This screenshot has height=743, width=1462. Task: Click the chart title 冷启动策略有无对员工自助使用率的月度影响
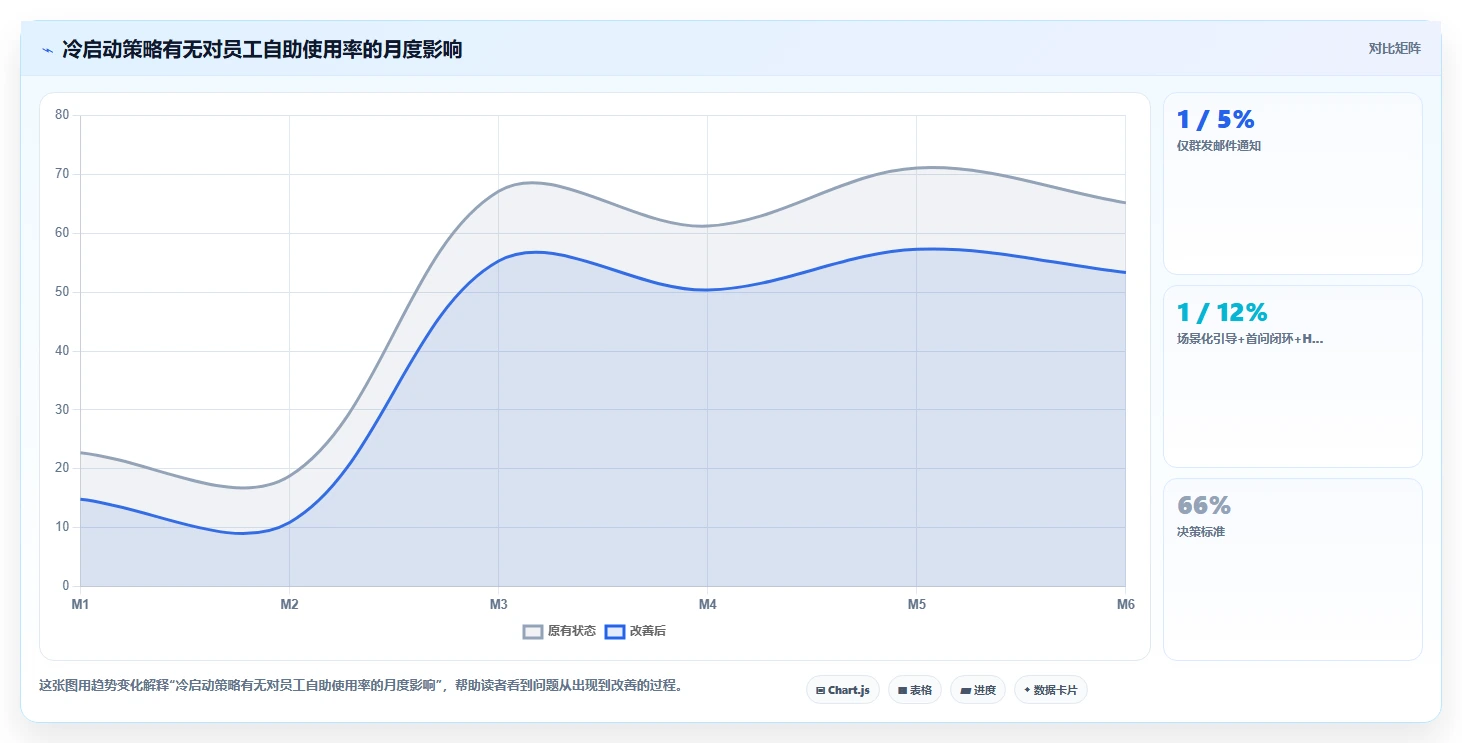tap(262, 49)
